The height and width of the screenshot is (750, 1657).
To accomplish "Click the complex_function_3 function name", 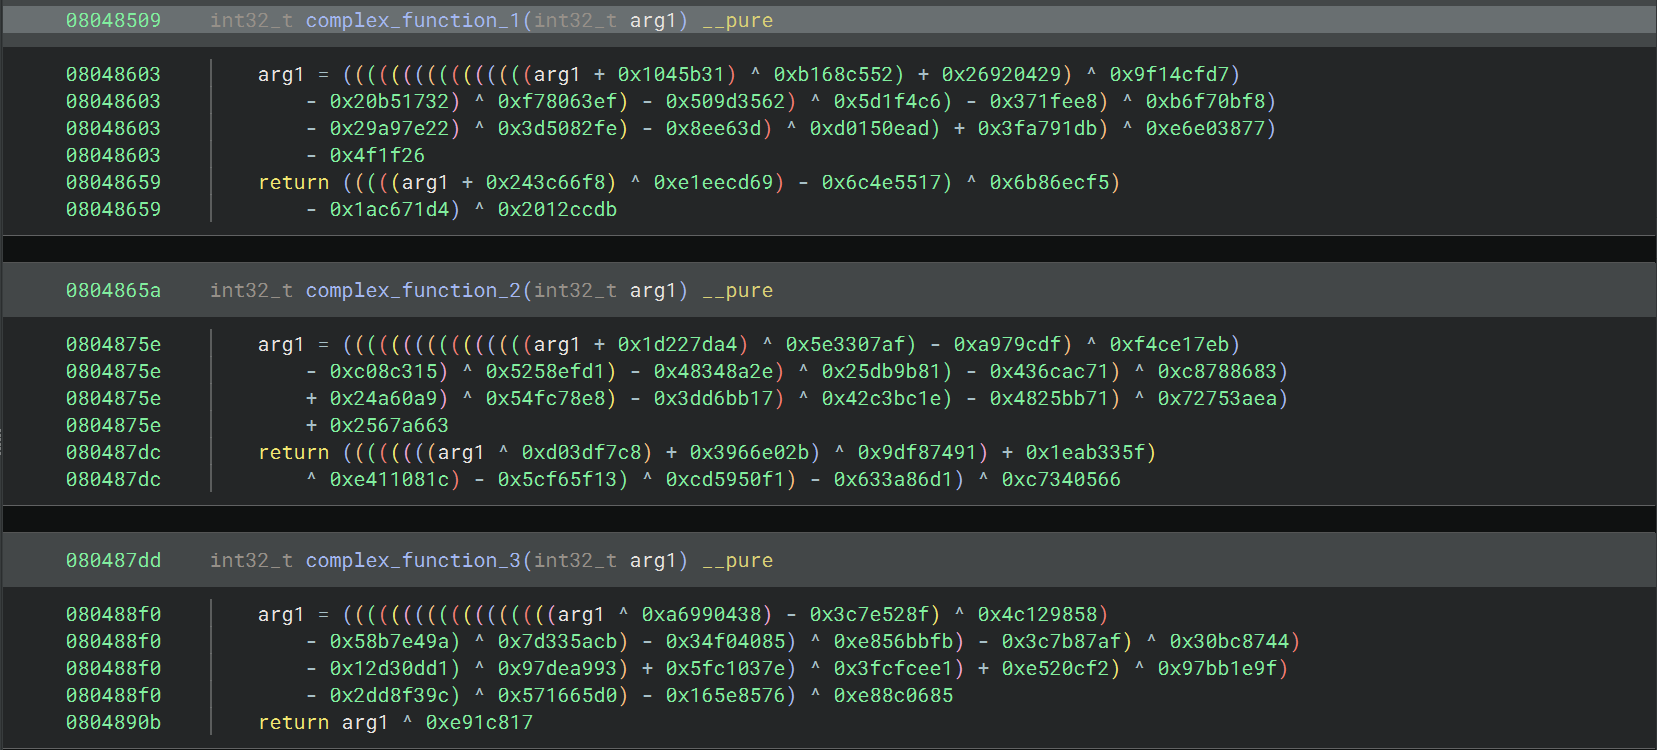I will 413,561.
